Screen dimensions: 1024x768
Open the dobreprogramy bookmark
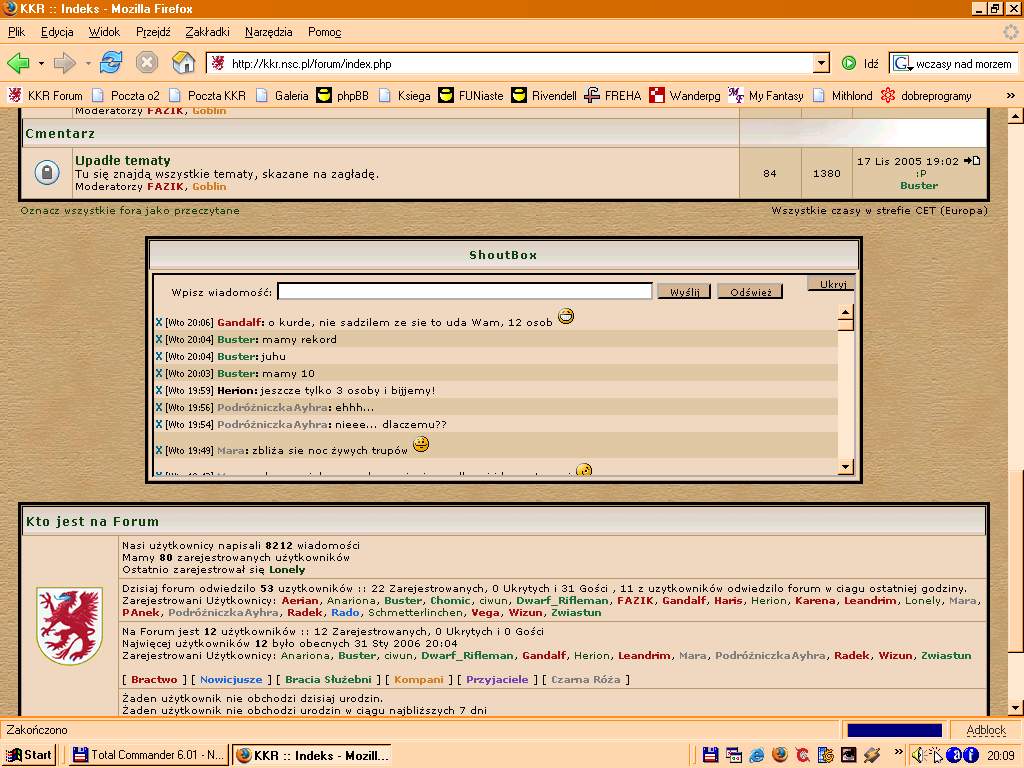[926, 96]
